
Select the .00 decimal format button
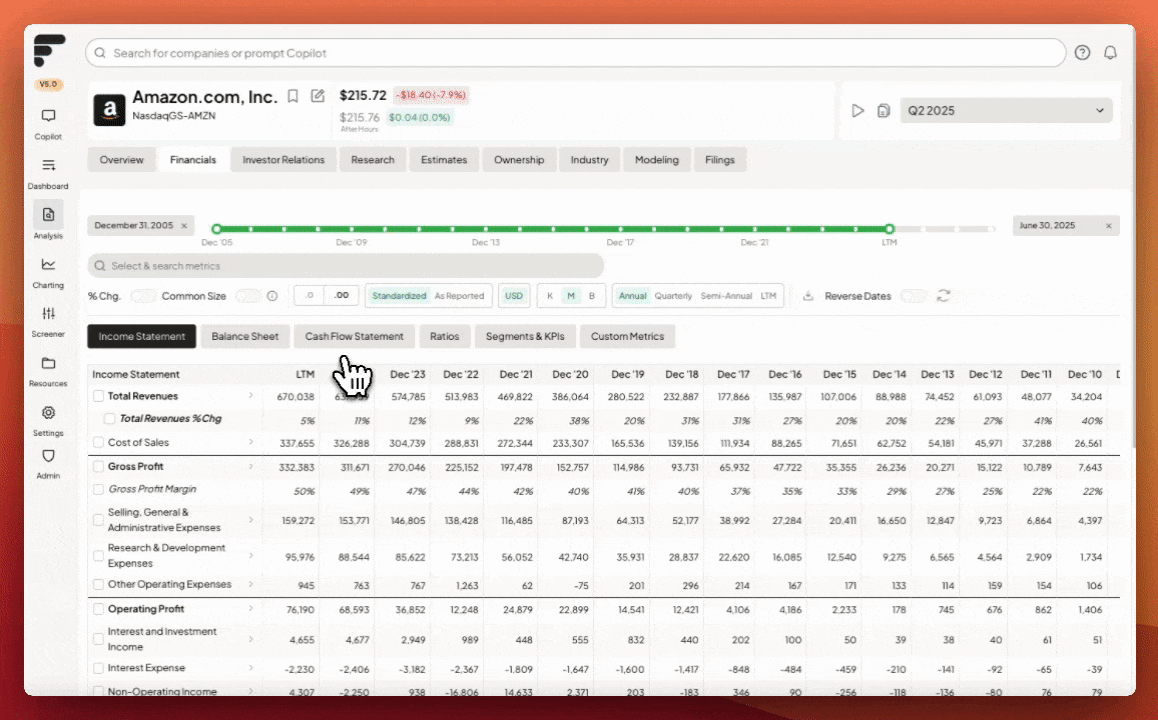[341, 295]
